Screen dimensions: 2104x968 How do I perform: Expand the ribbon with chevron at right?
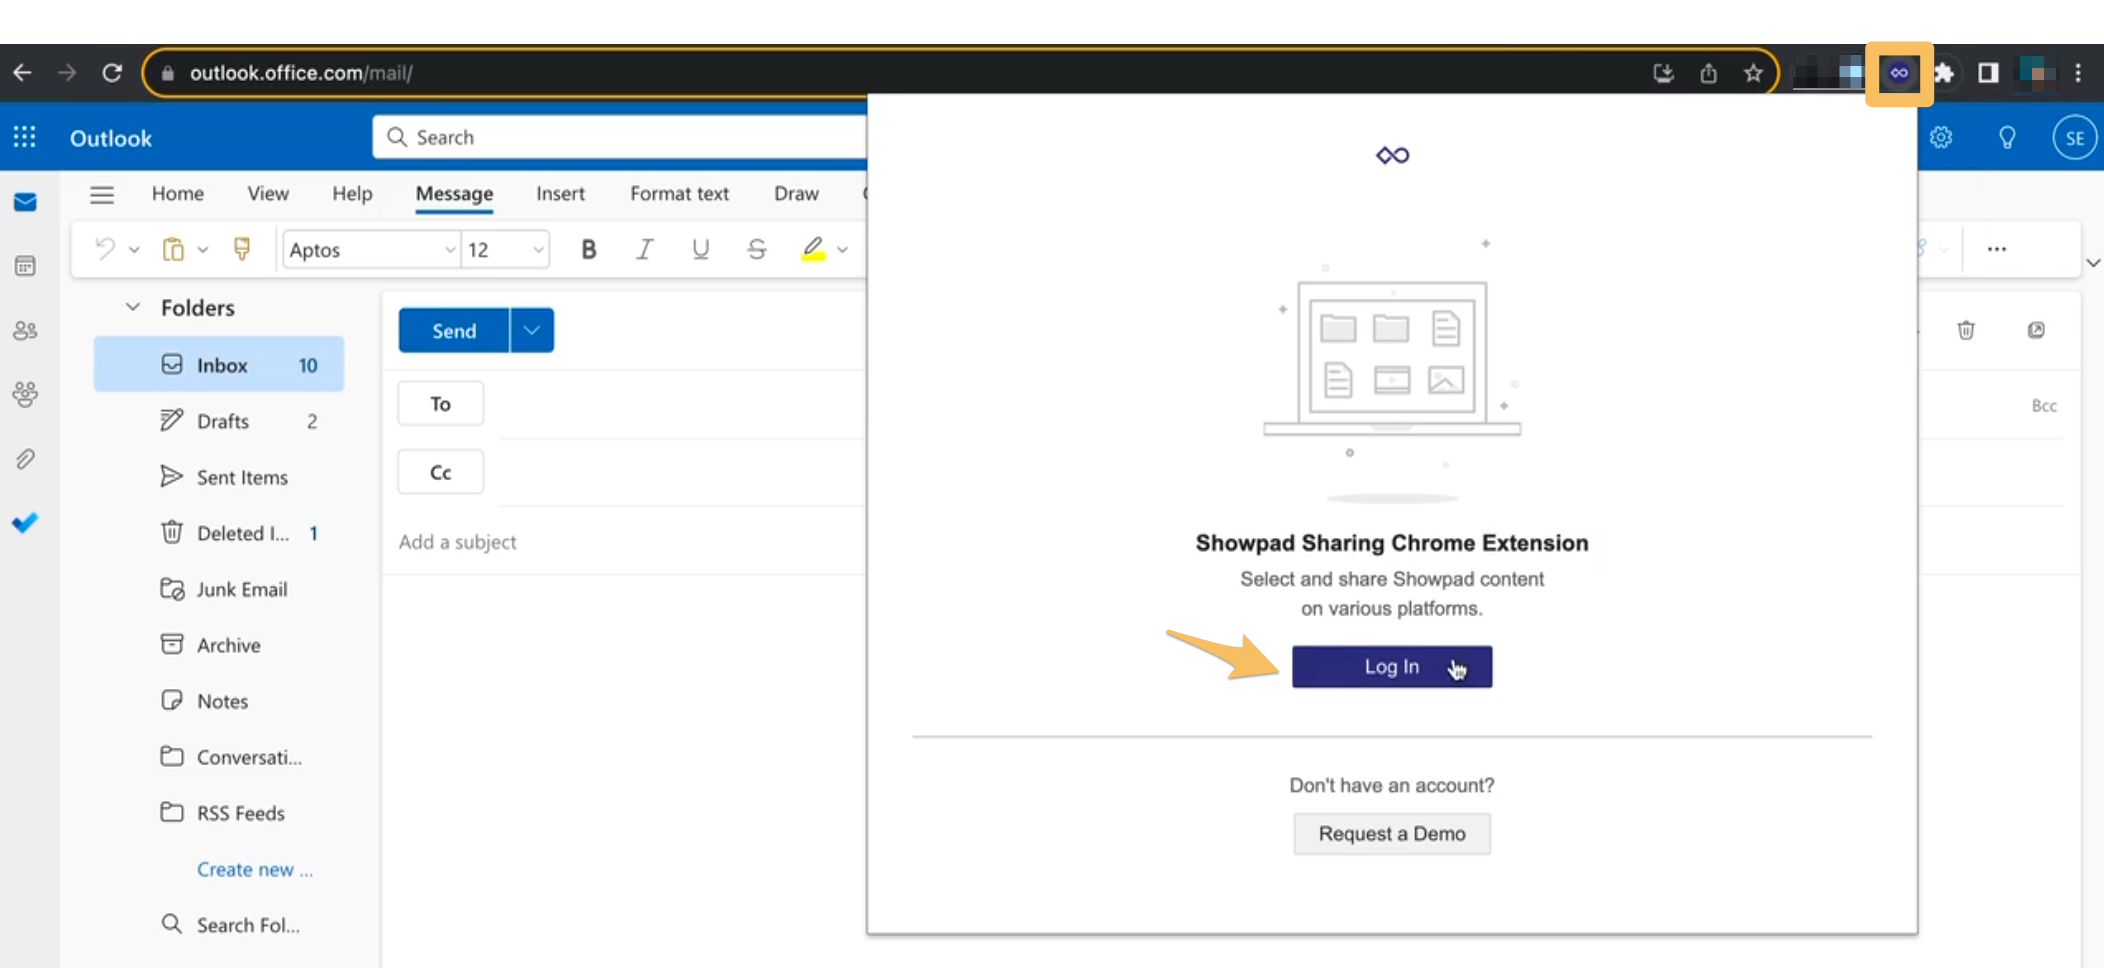tap(2092, 263)
